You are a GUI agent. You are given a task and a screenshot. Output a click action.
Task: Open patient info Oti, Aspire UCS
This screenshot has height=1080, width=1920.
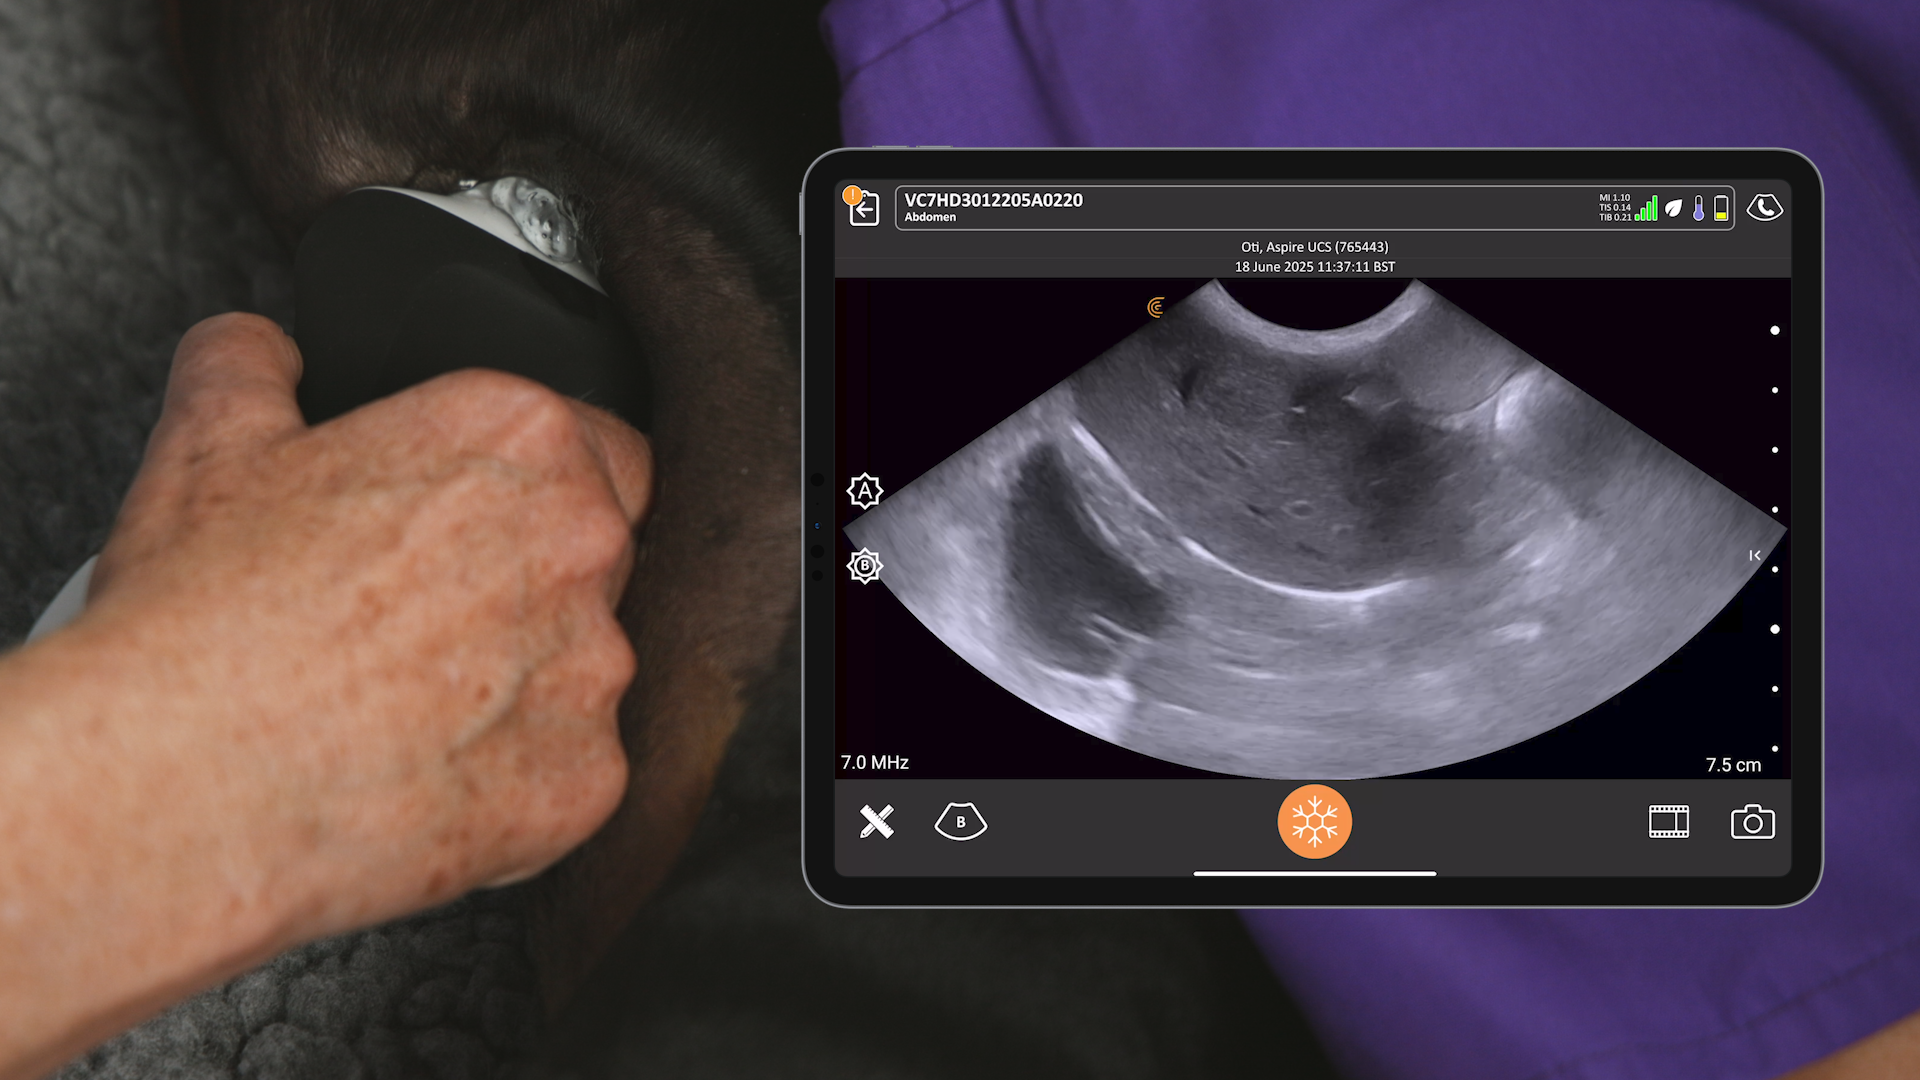click(x=1314, y=247)
